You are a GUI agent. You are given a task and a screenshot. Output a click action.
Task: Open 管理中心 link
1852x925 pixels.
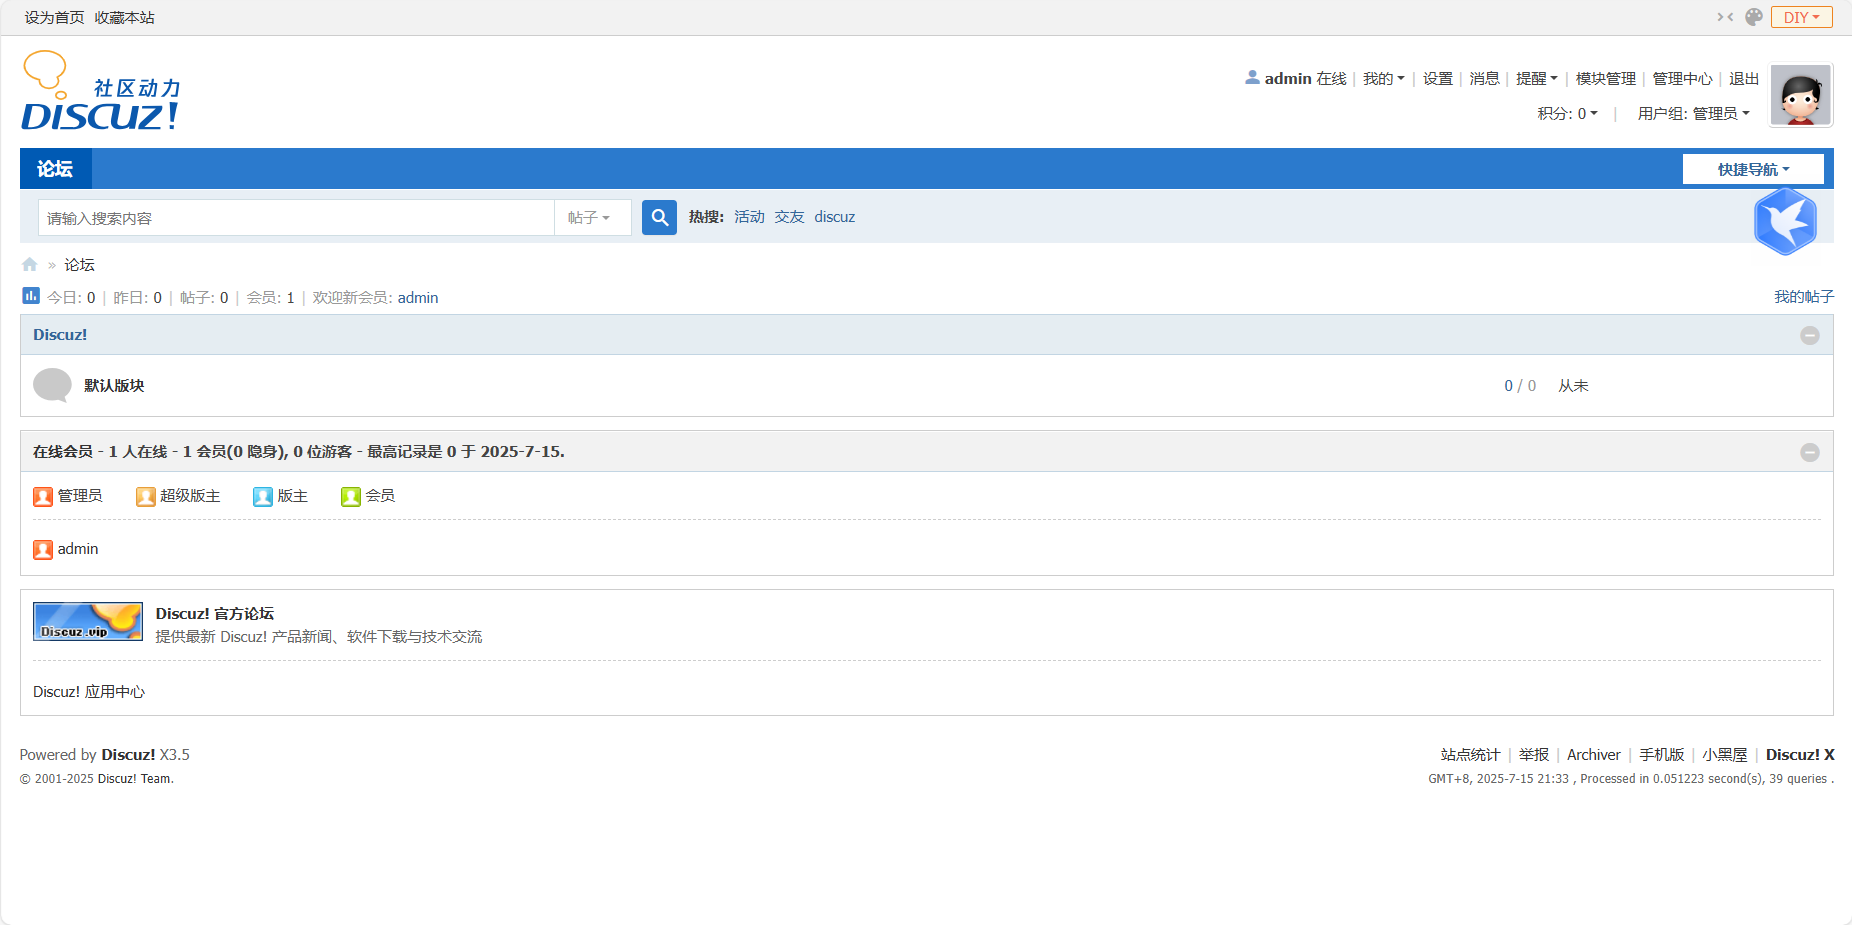[x=1682, y=79]
